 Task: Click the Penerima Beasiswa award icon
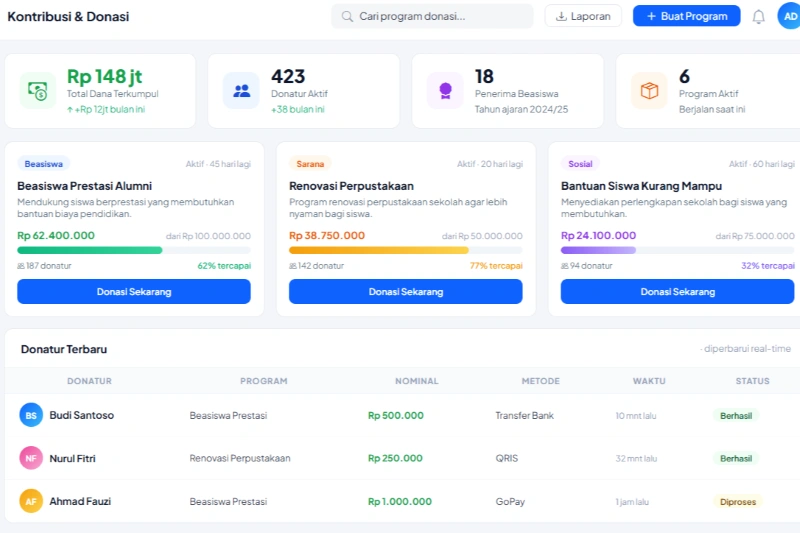click(445, 90)
